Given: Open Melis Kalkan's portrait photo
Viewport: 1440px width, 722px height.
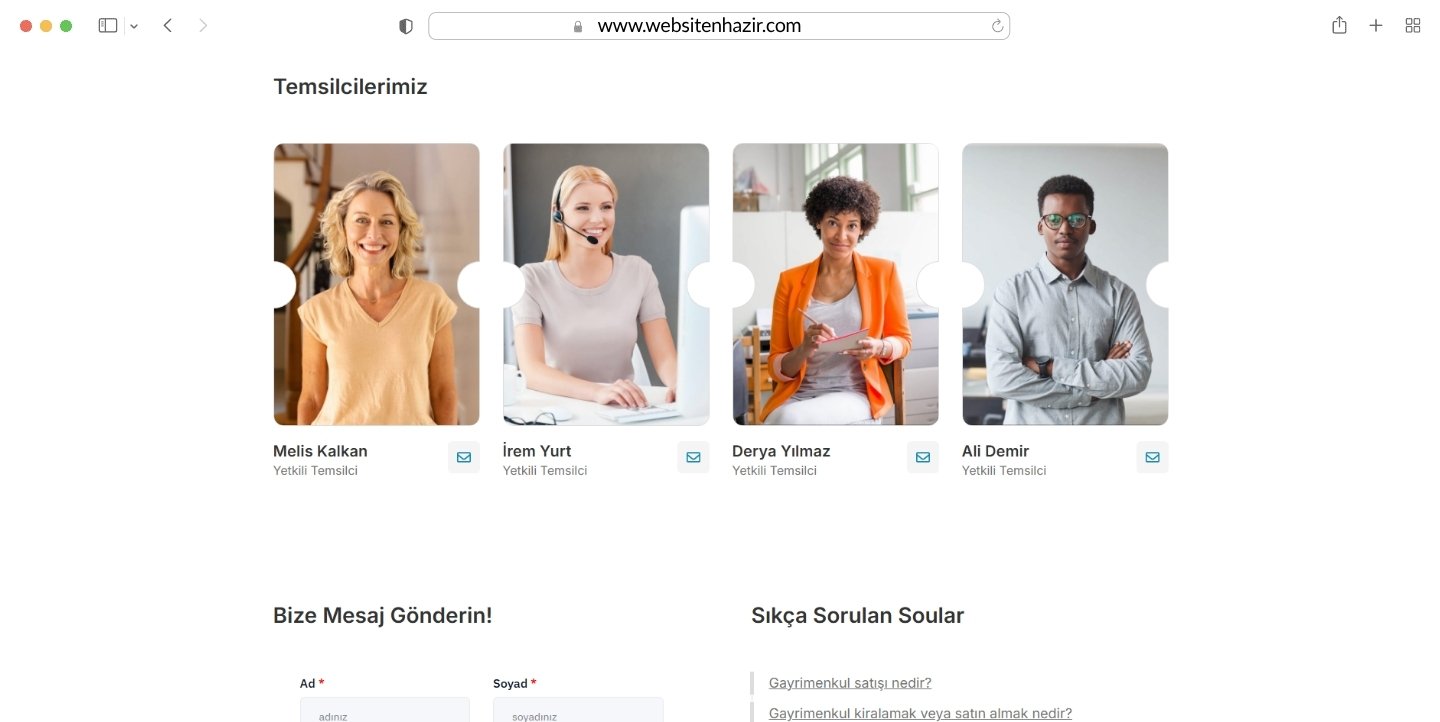Looking at the screenshot, I should tap(376, 285).
